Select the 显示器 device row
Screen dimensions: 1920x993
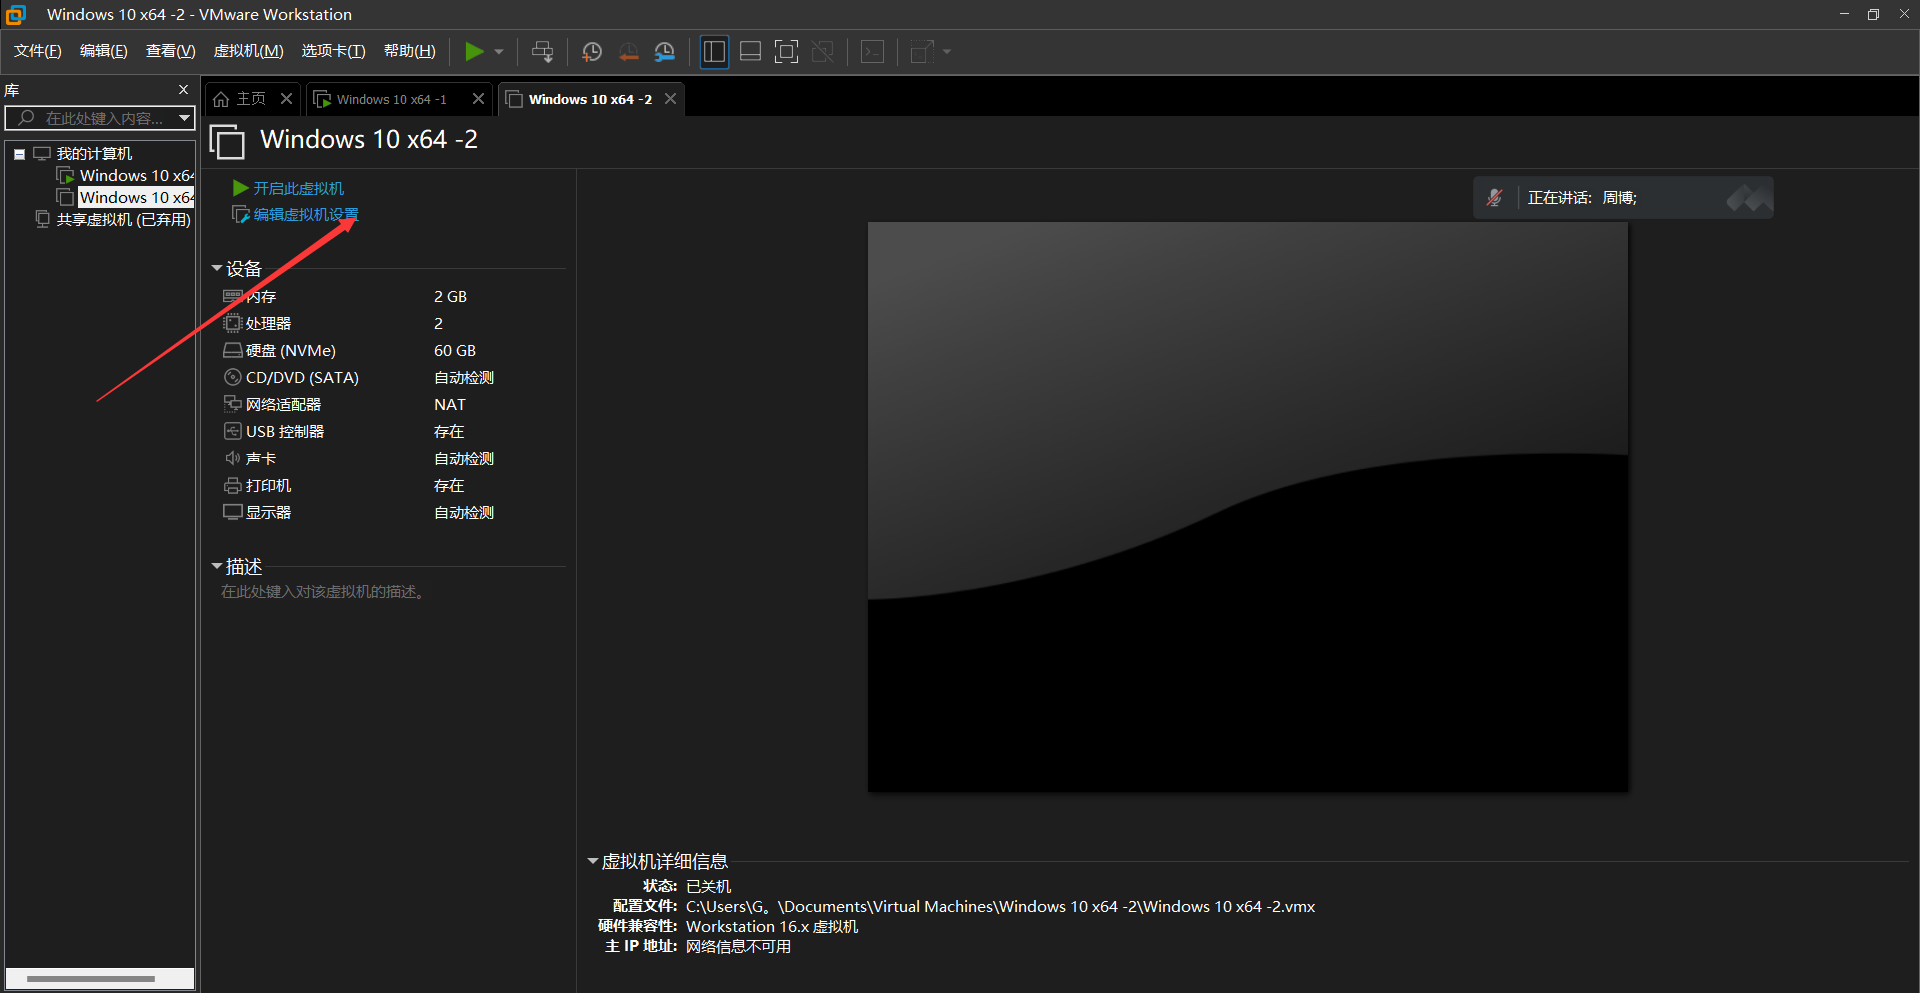[392, 513]
